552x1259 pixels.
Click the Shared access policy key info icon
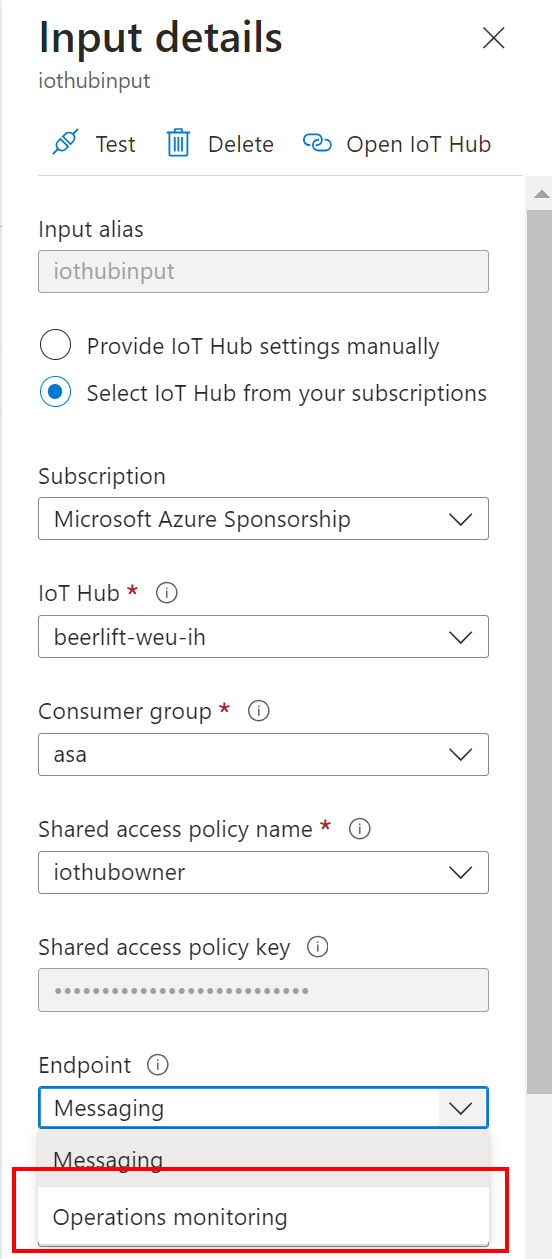pyautogui.click(x=318, y=947)
